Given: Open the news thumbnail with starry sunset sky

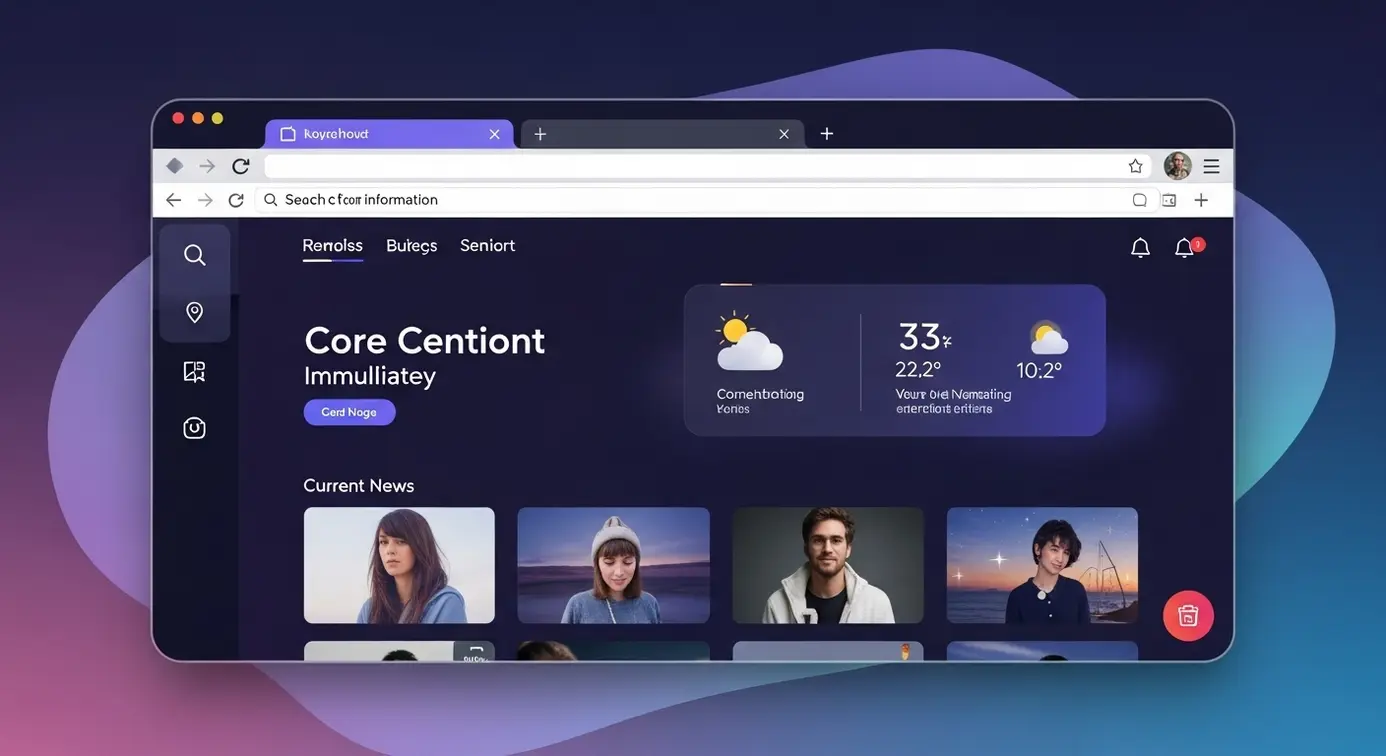Looking at the screenshot, I should 1042,565.
